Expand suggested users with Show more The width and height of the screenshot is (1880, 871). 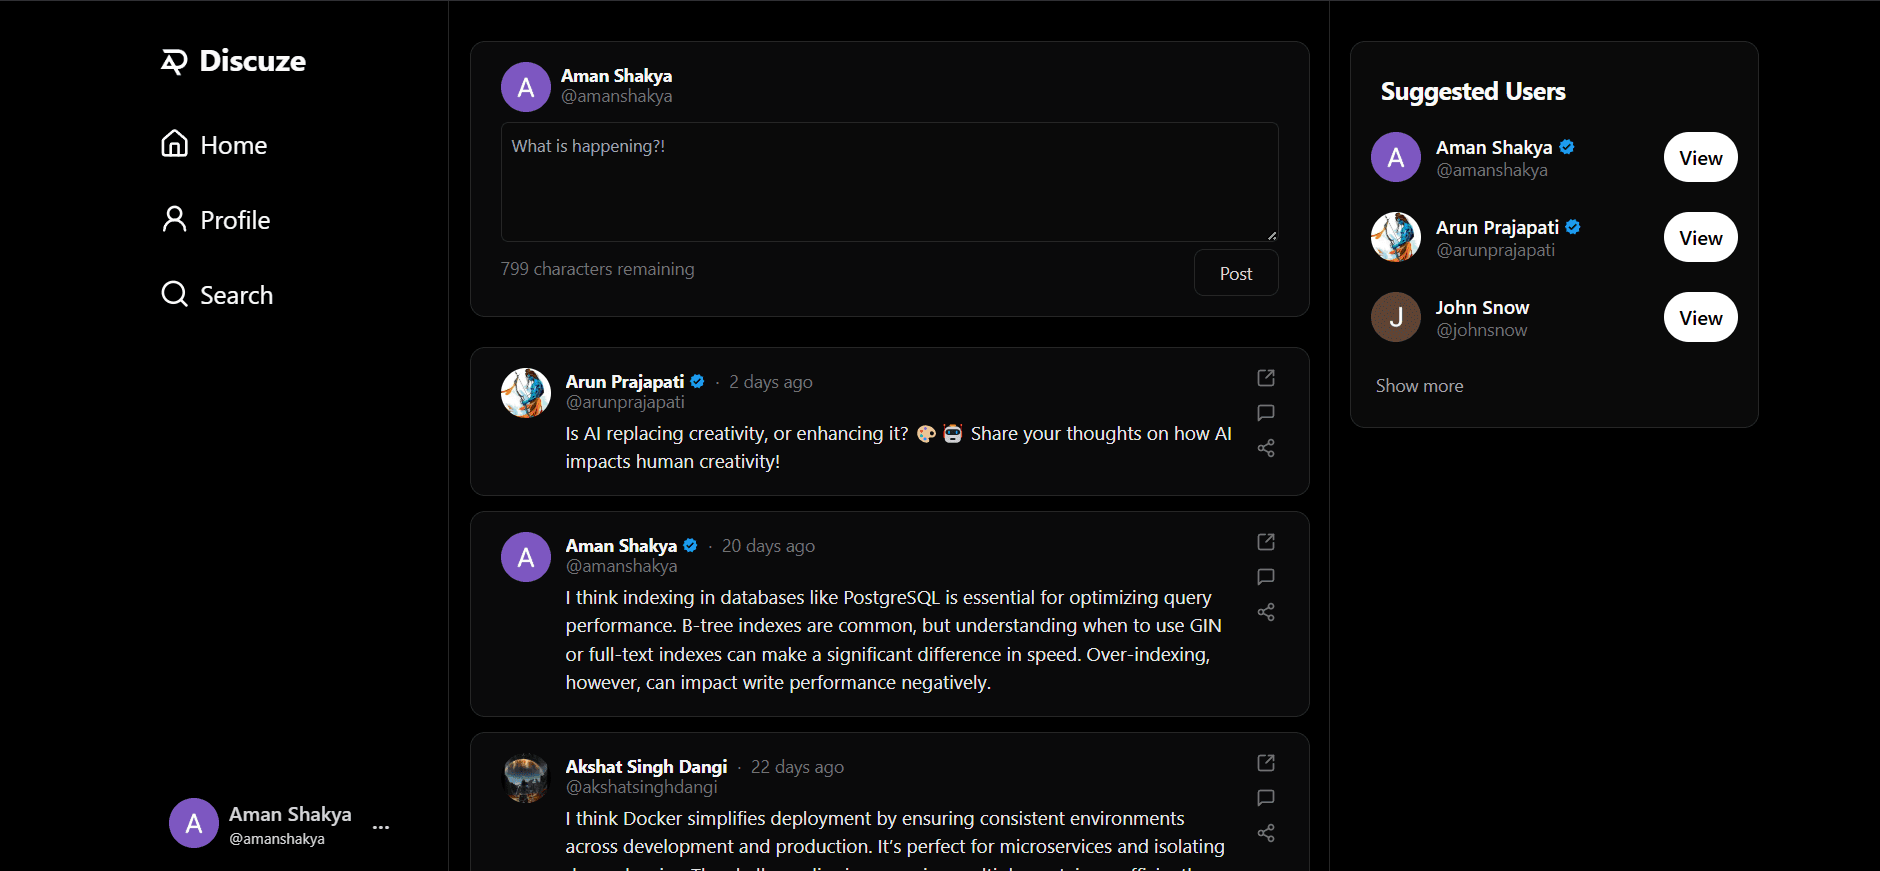pyautogui.click(x=1419, y=386)
